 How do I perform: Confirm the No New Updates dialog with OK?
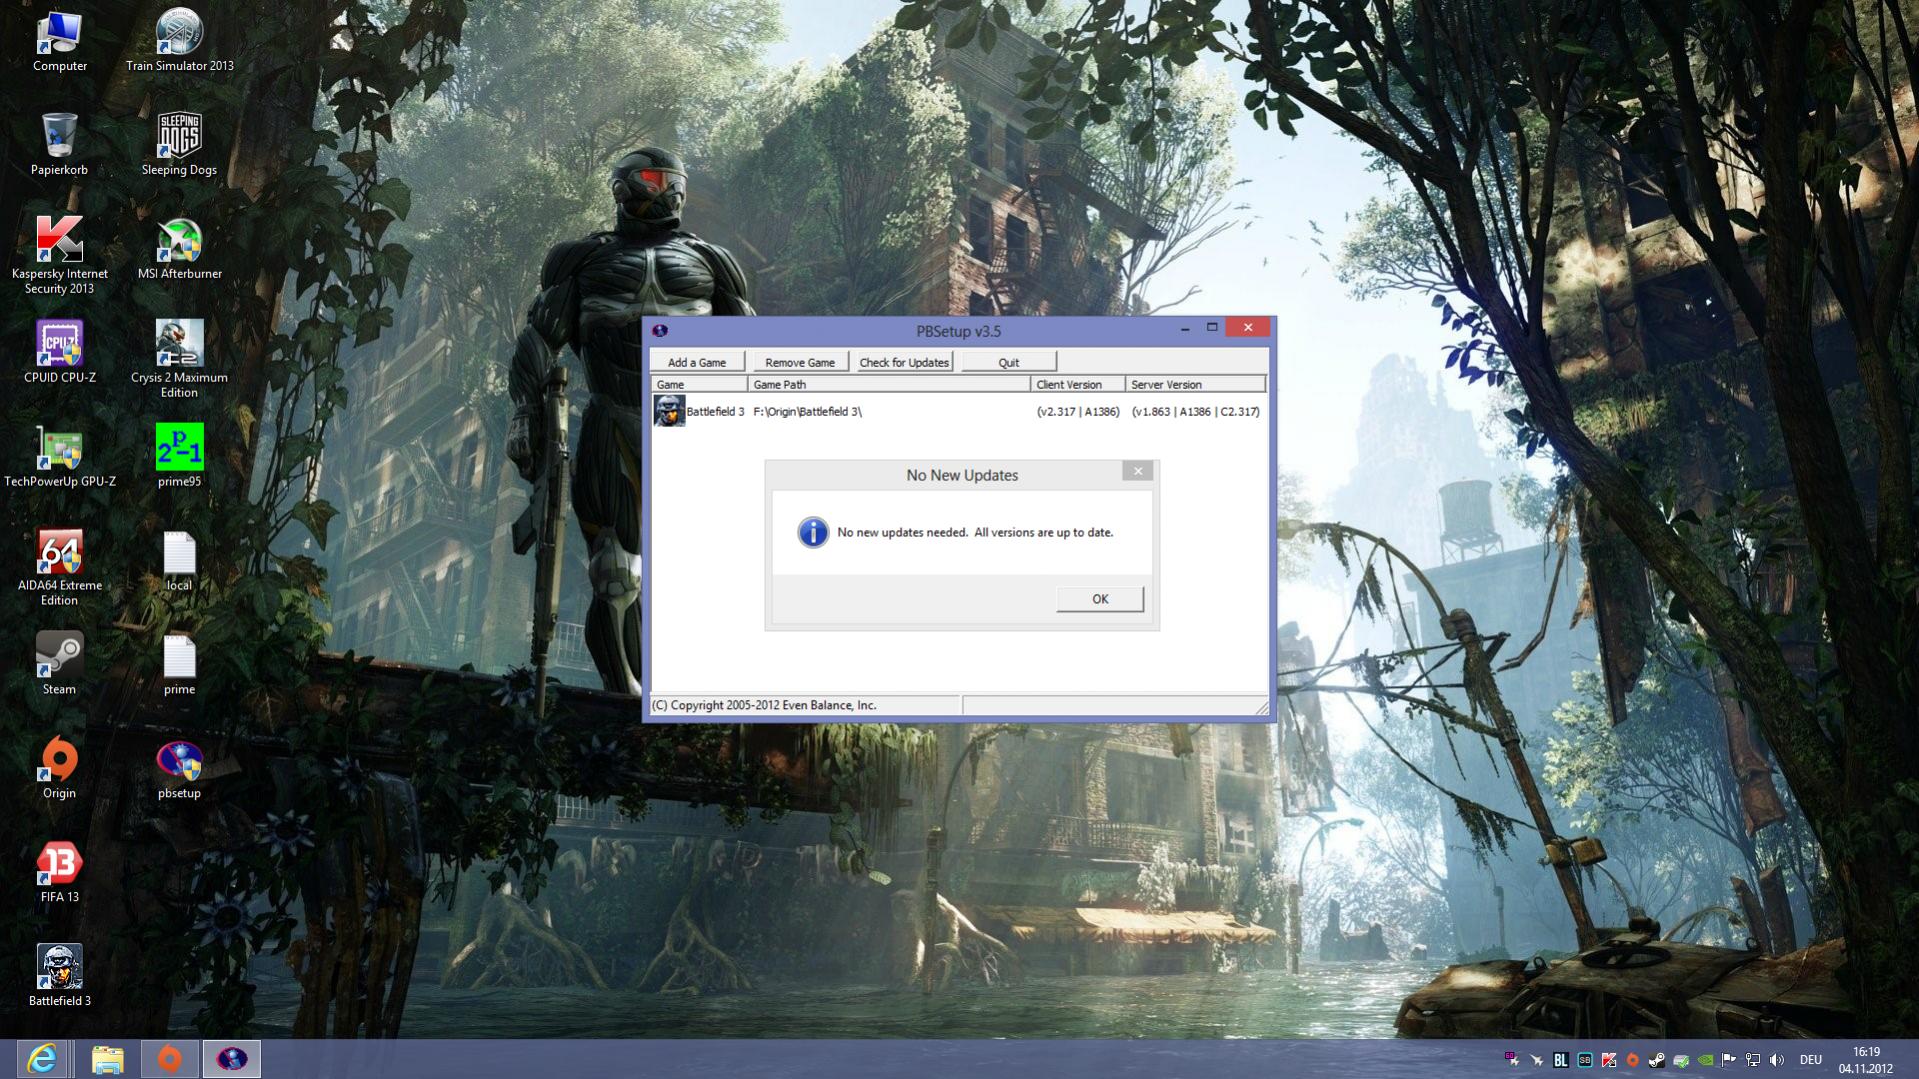pos(1100,599)
